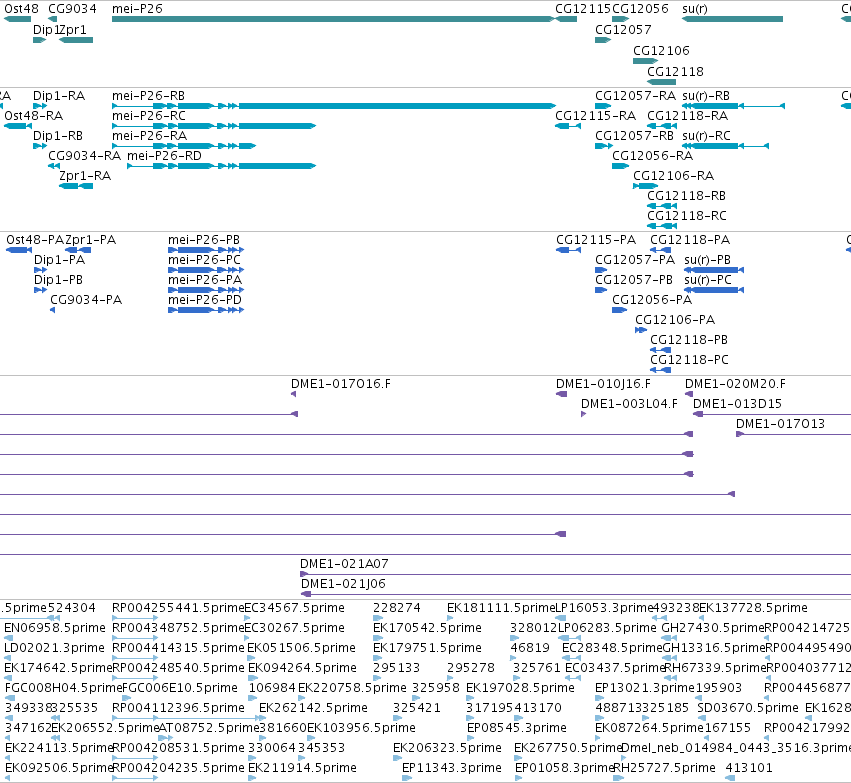The width and height of the screenshot is (851, 783).
Task: Select the su(r)-PC protein label
Action: tap(708, 281)
